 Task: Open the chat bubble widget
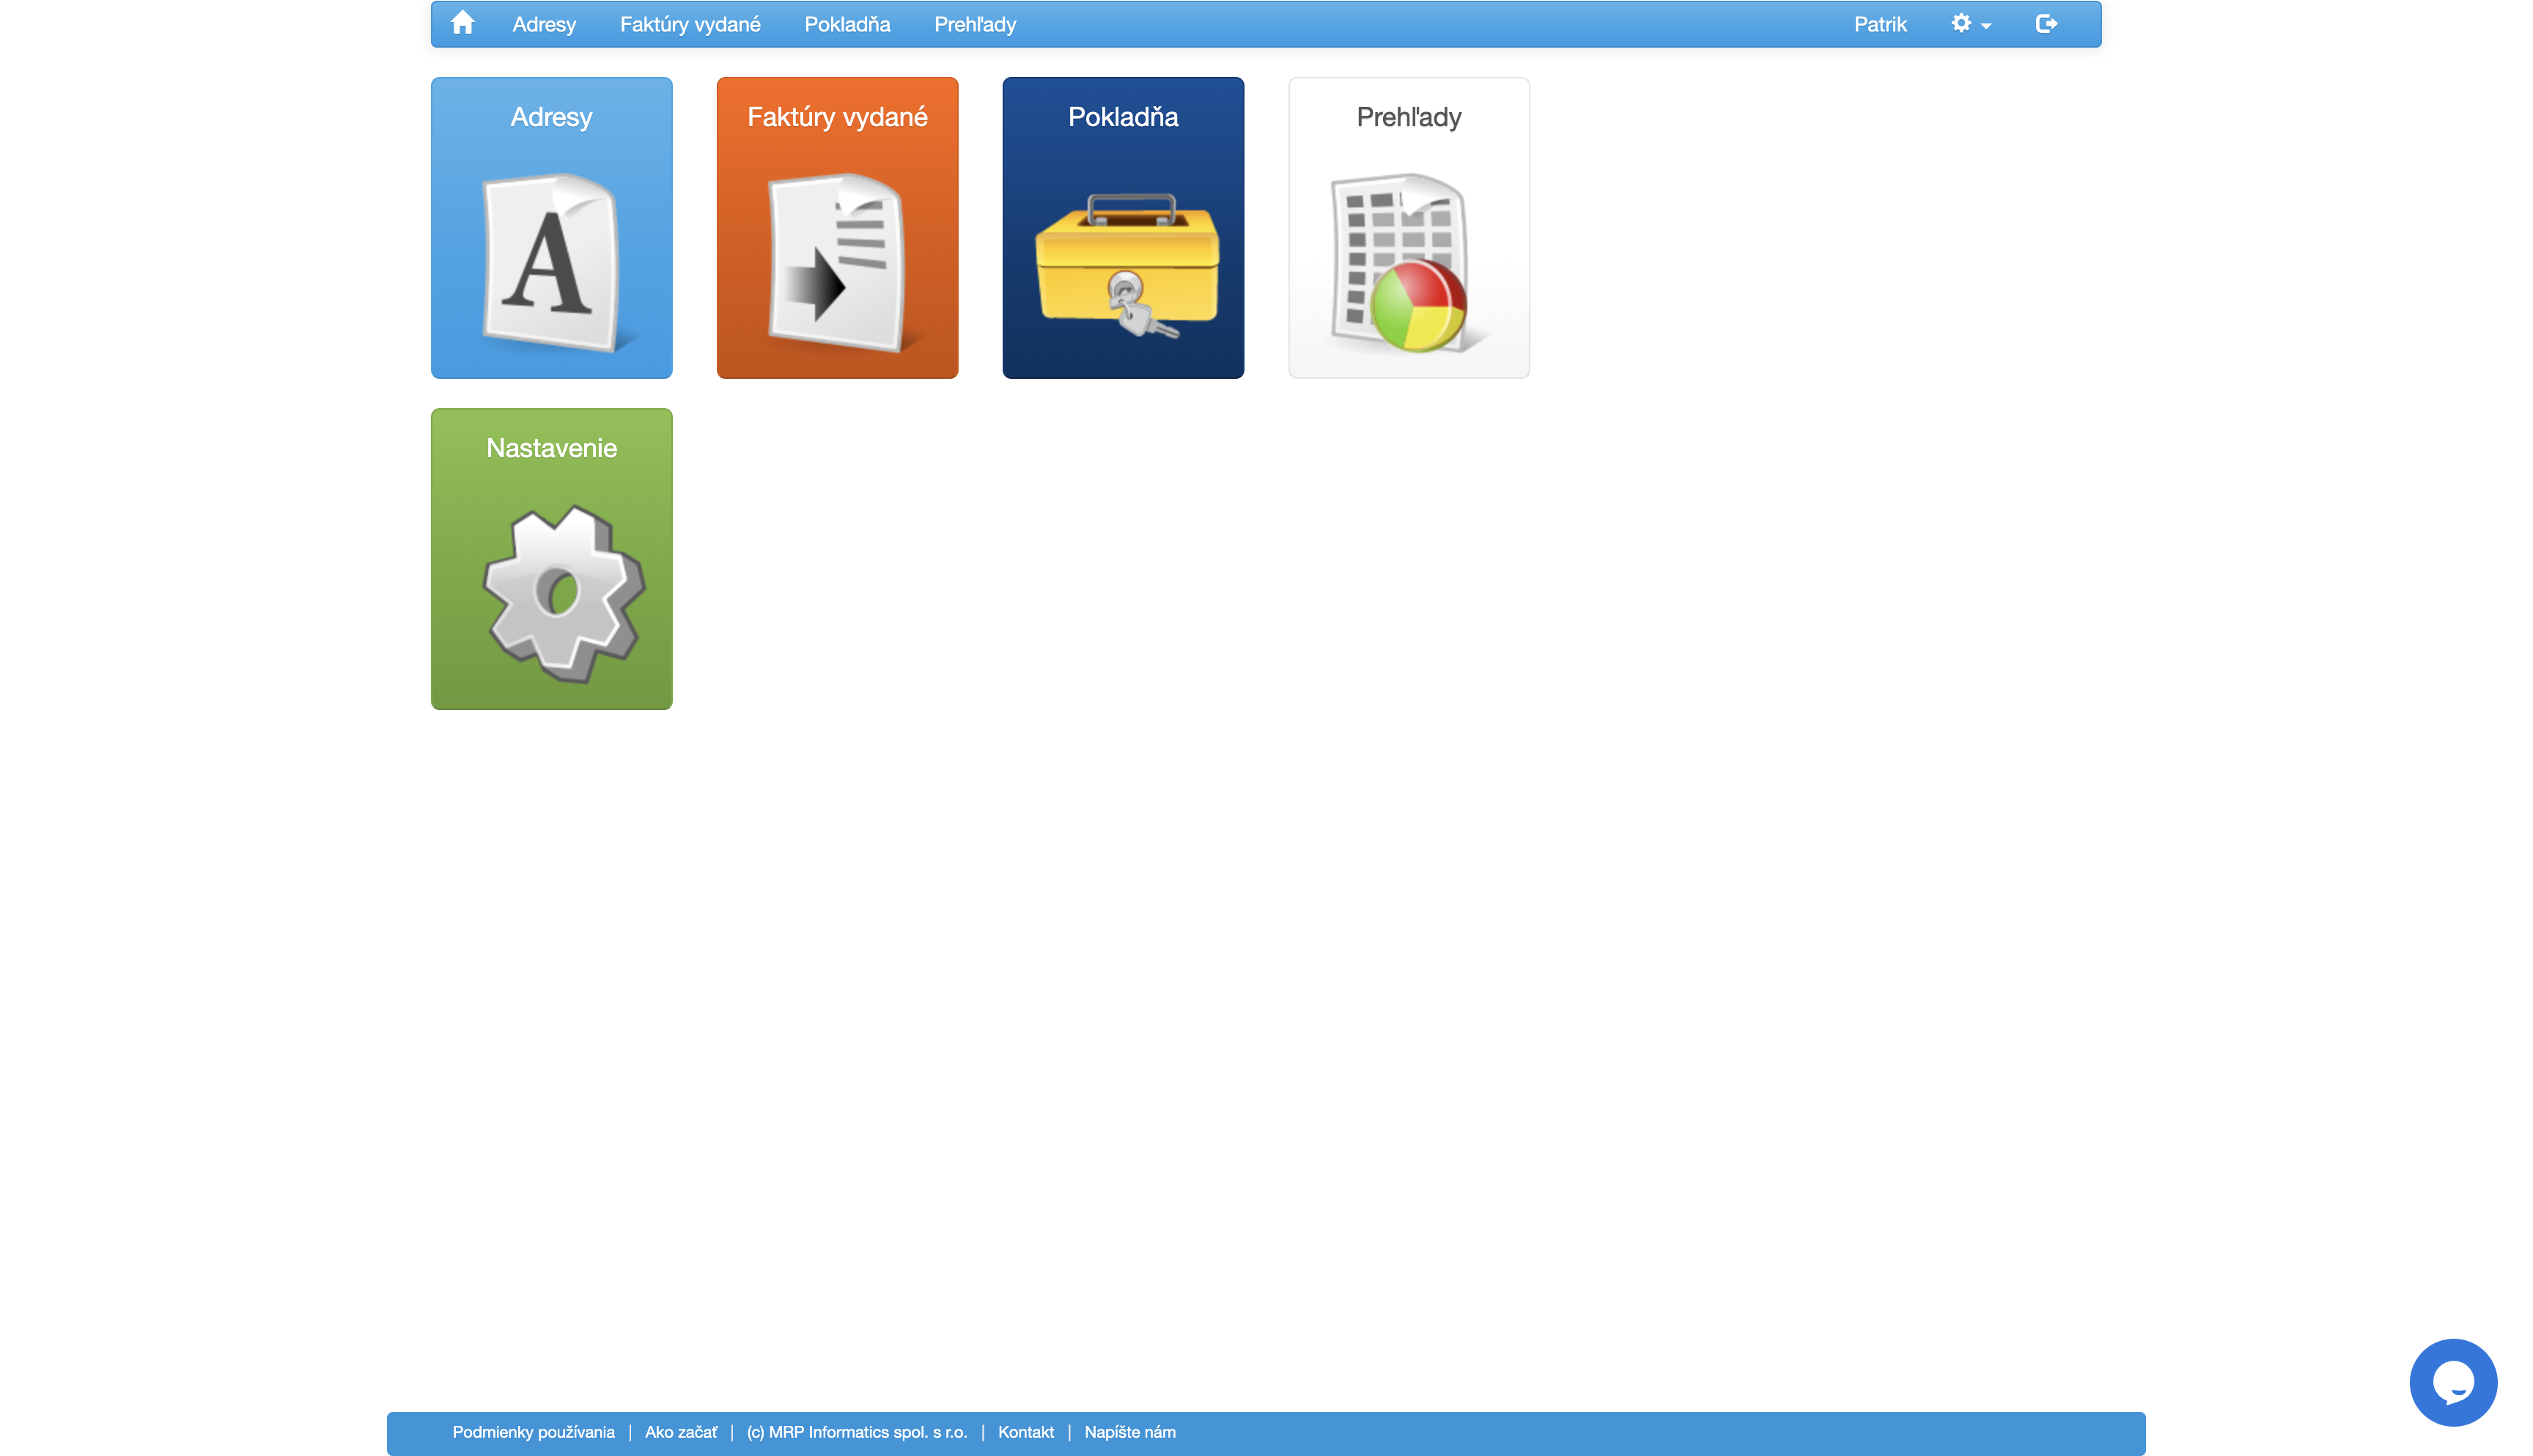(2452, 1382)
